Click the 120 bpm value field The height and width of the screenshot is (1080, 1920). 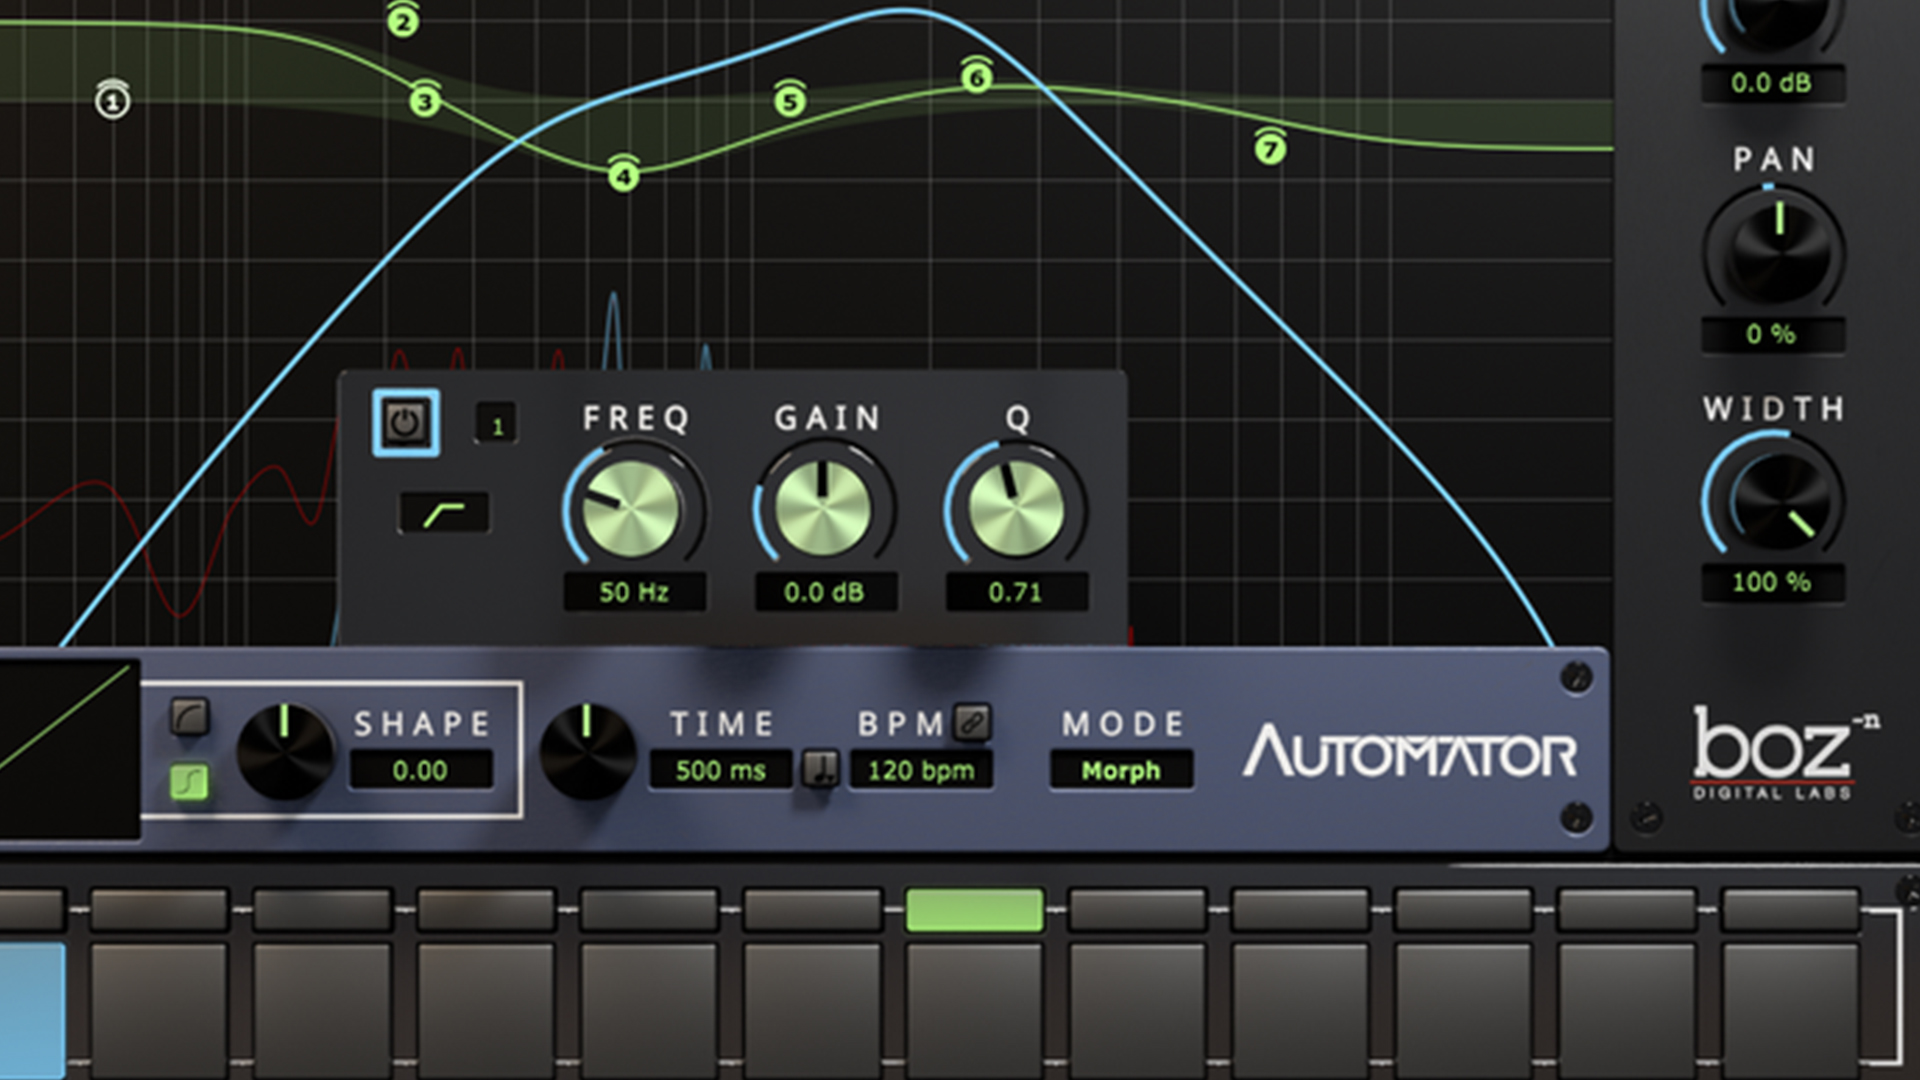921,770
